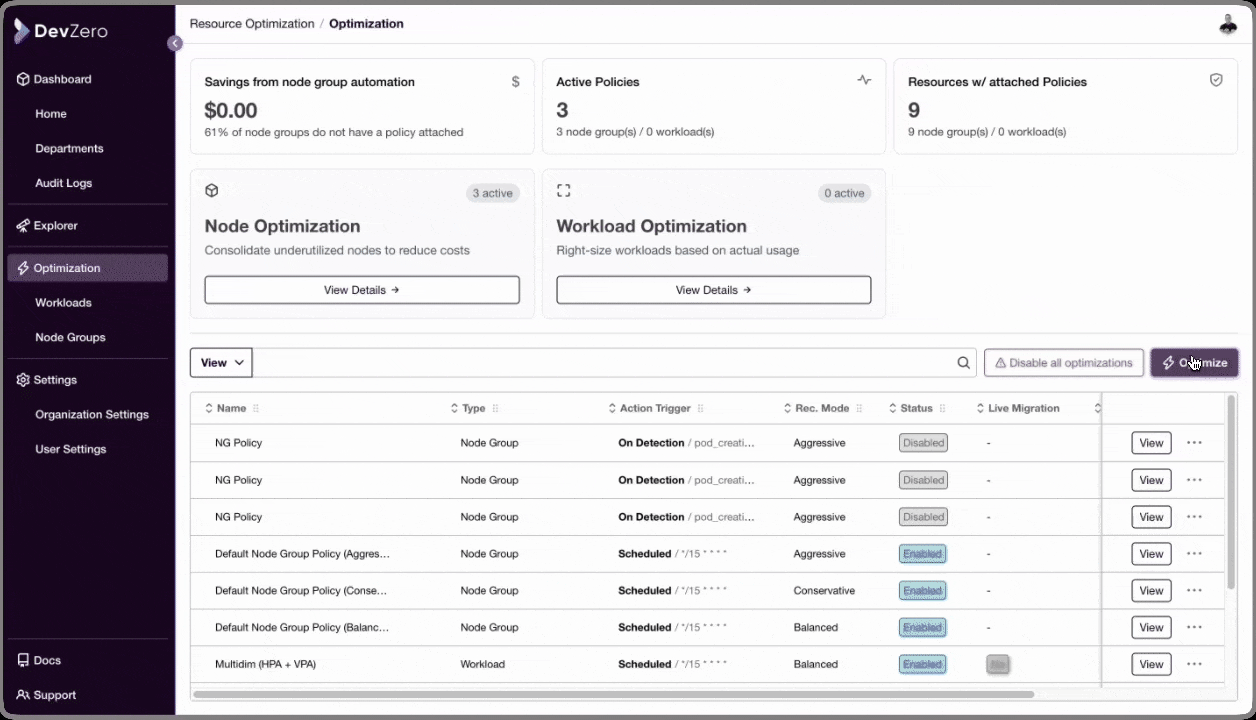This screenshot has height=720, width=1256.
Task: Click the cube icon on Node Optimization card
Action: (x=211, y=190)
